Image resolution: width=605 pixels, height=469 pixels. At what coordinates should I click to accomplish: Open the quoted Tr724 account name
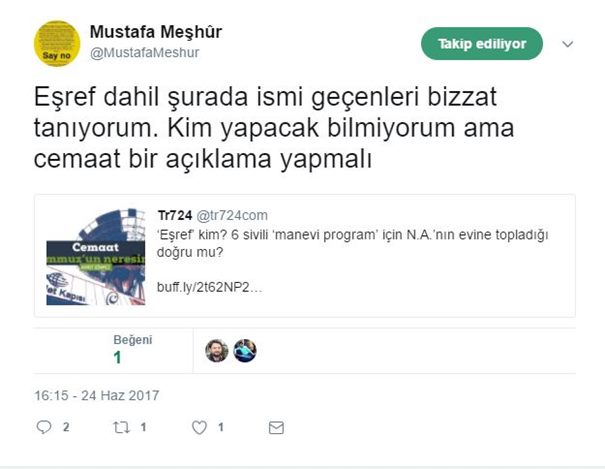point(175,215)
